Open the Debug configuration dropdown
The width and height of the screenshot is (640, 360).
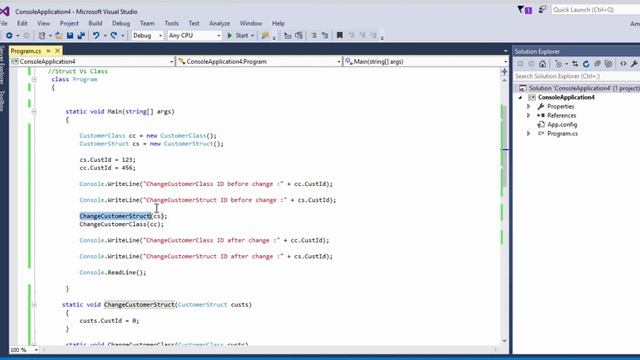[160, 36]
